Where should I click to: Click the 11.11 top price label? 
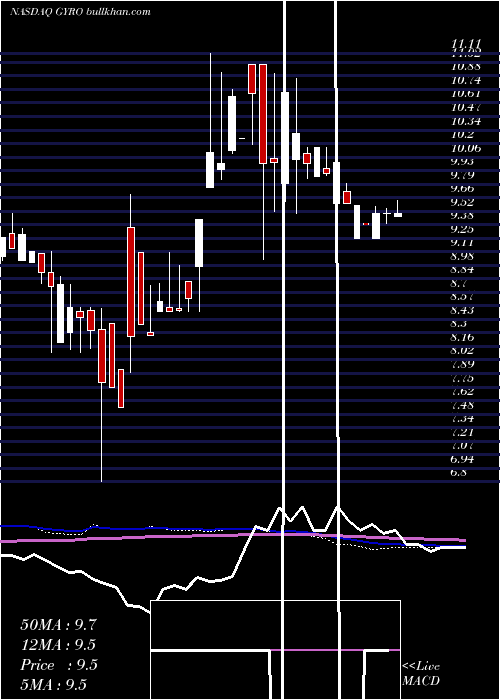click(466, 45)
